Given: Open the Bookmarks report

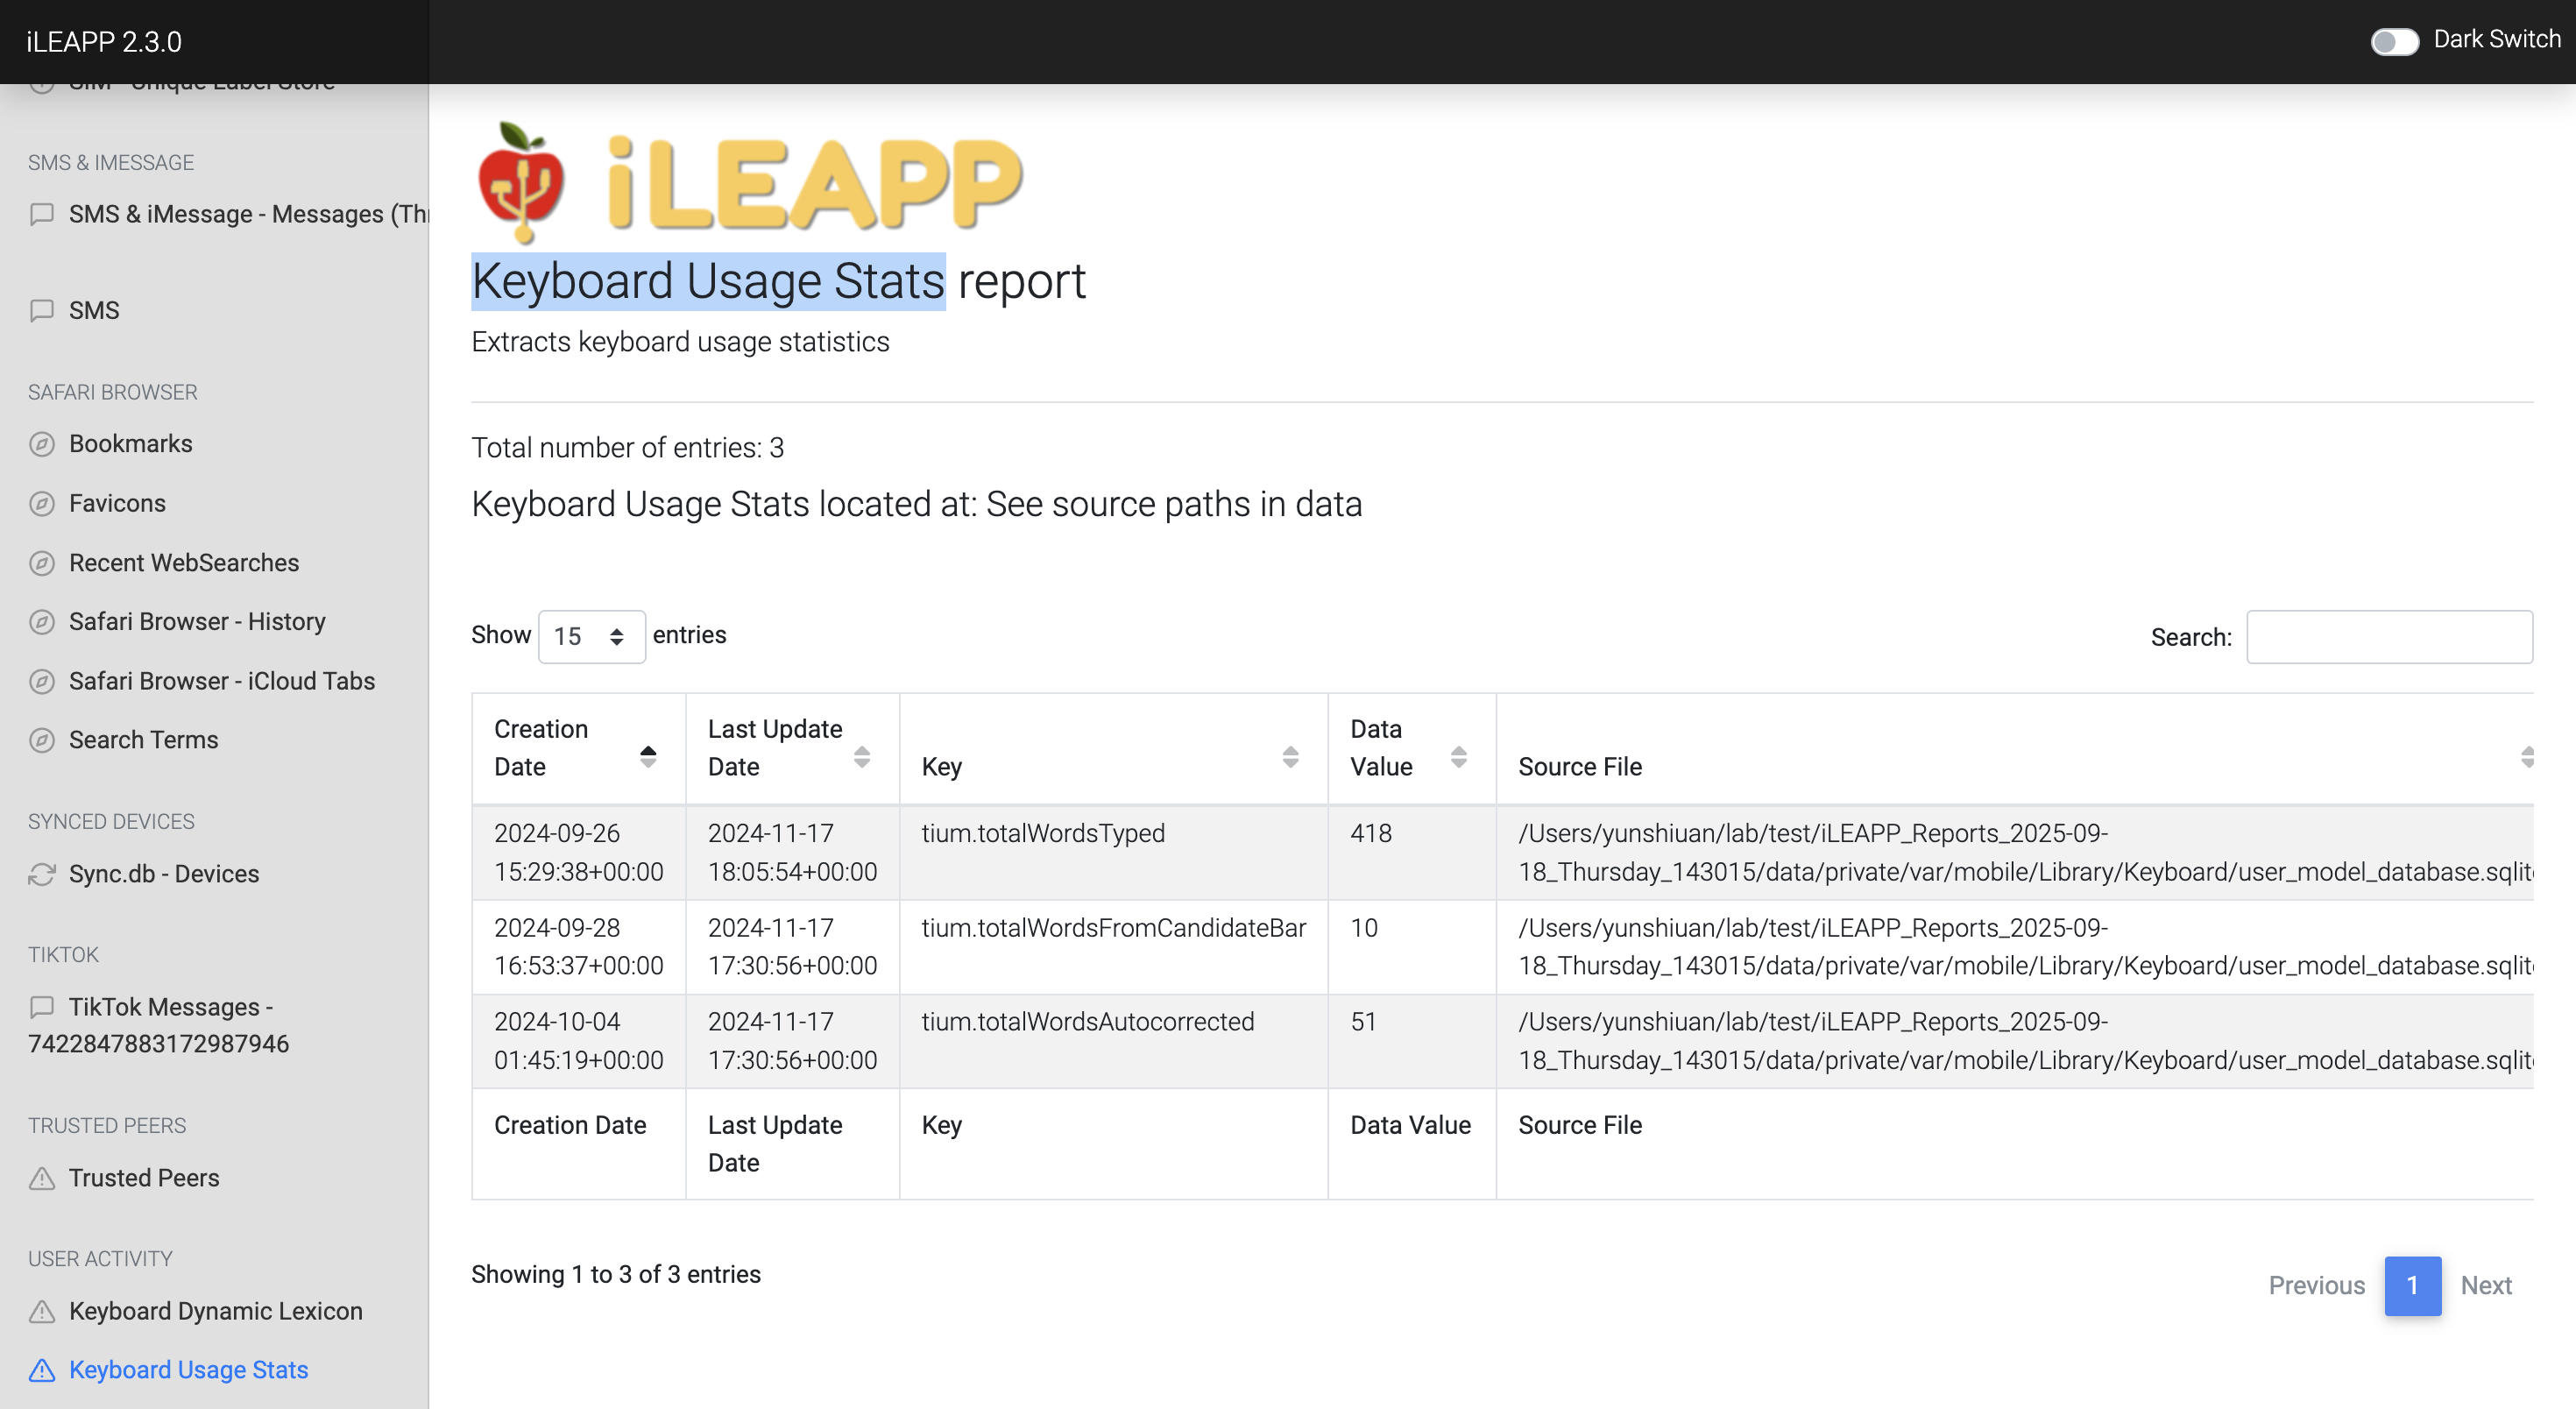Looking at the screenshot, I should click(x=131, y=444).
